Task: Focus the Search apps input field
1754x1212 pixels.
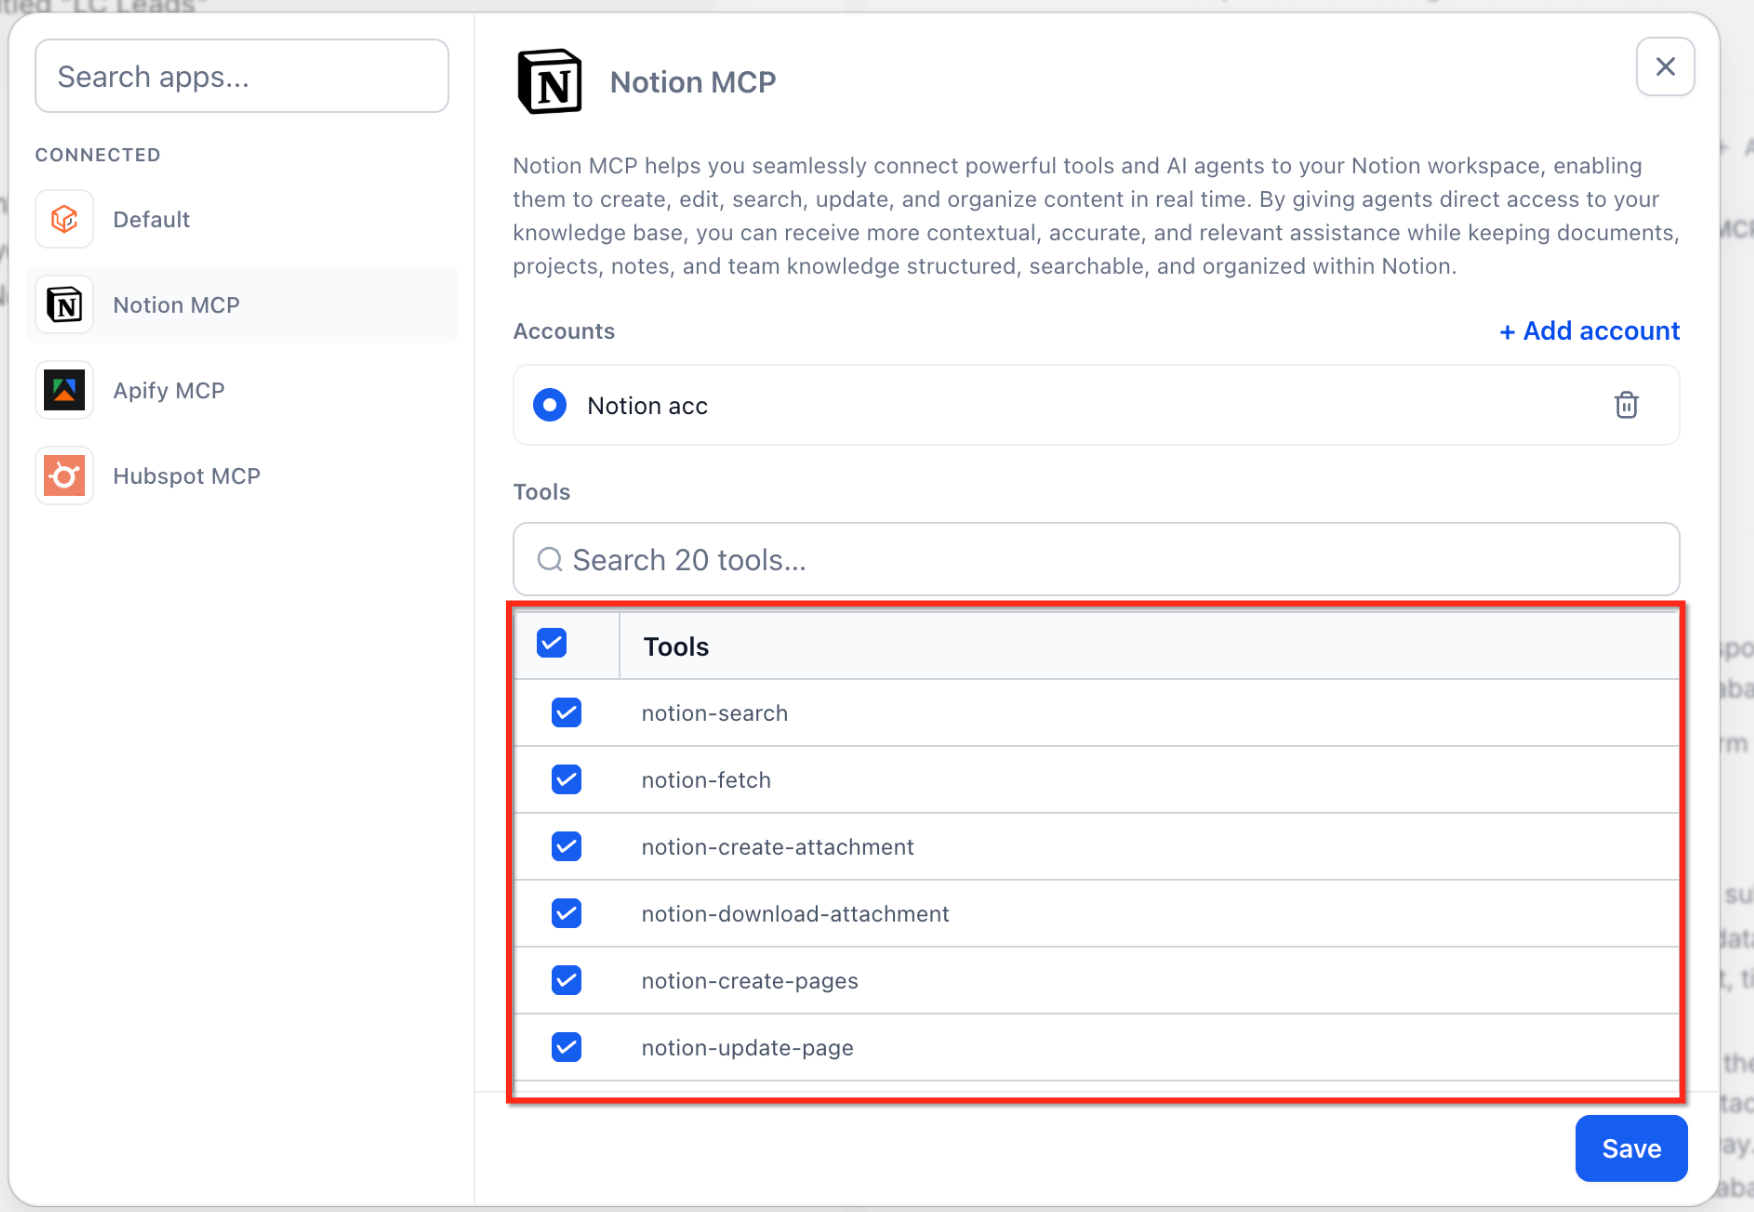Action: [x=242, y=76]
